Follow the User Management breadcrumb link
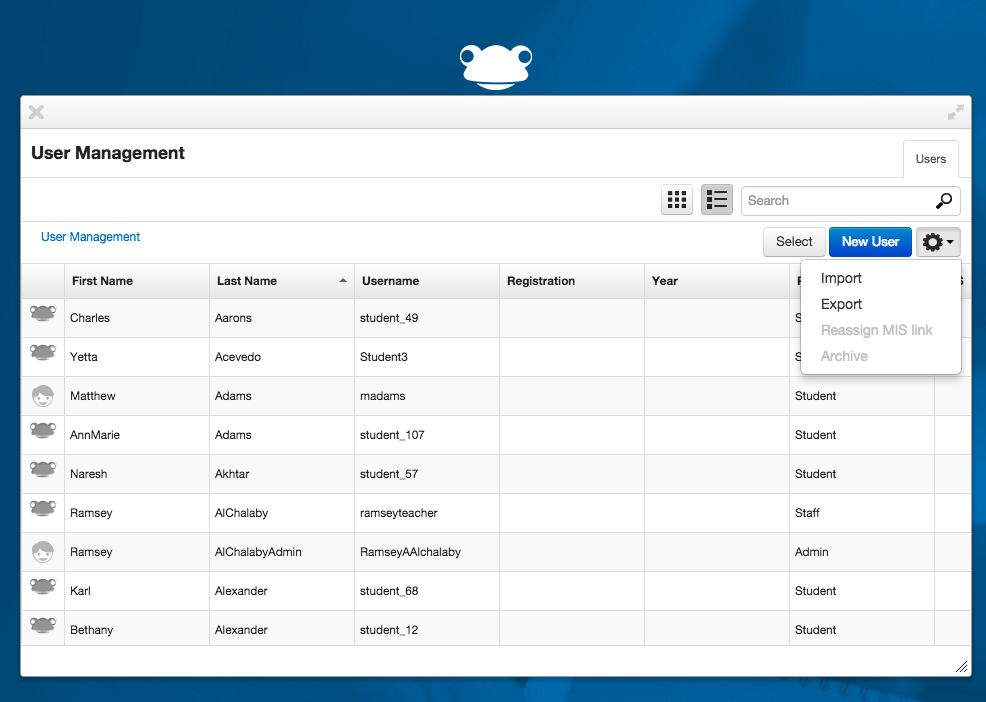Viewport: 986px width, 702px height. (x=91, y=237)
